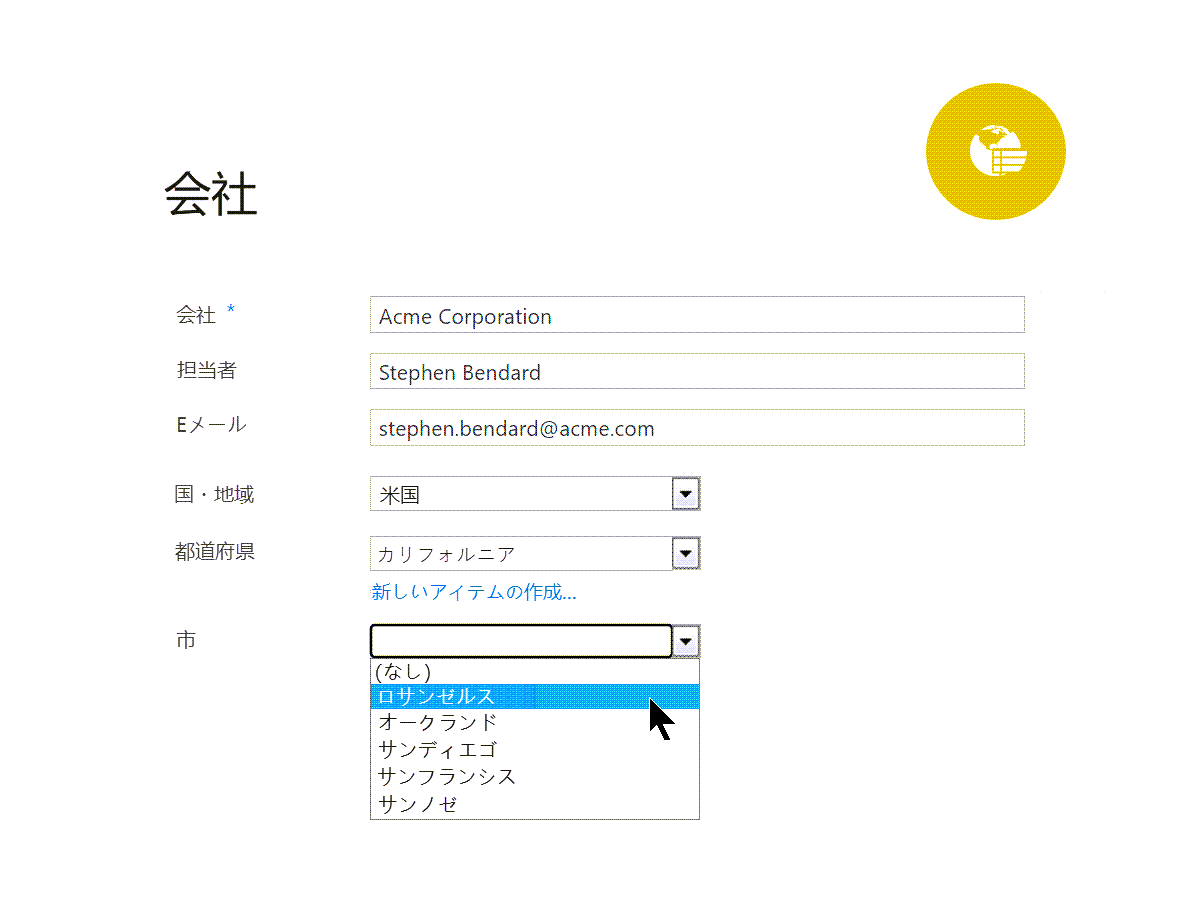Open the 国・地域 dropdown arrow

(x=685, y=494)
